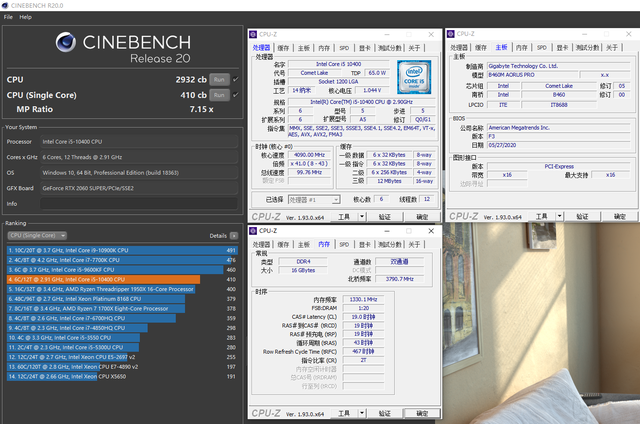Click the CPU-Z icon in the memory window title
The width and height of the screenshot is (640, 424).
[x=253, y=231]
